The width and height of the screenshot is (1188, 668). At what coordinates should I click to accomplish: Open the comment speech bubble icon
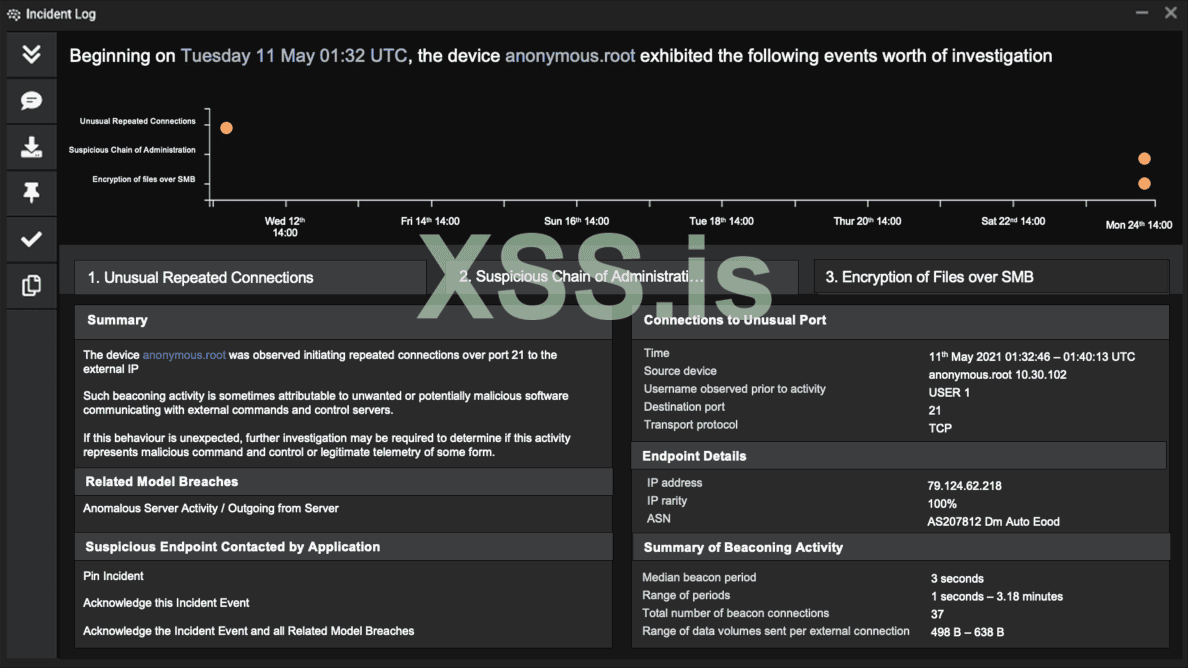[x=31, y=101]
